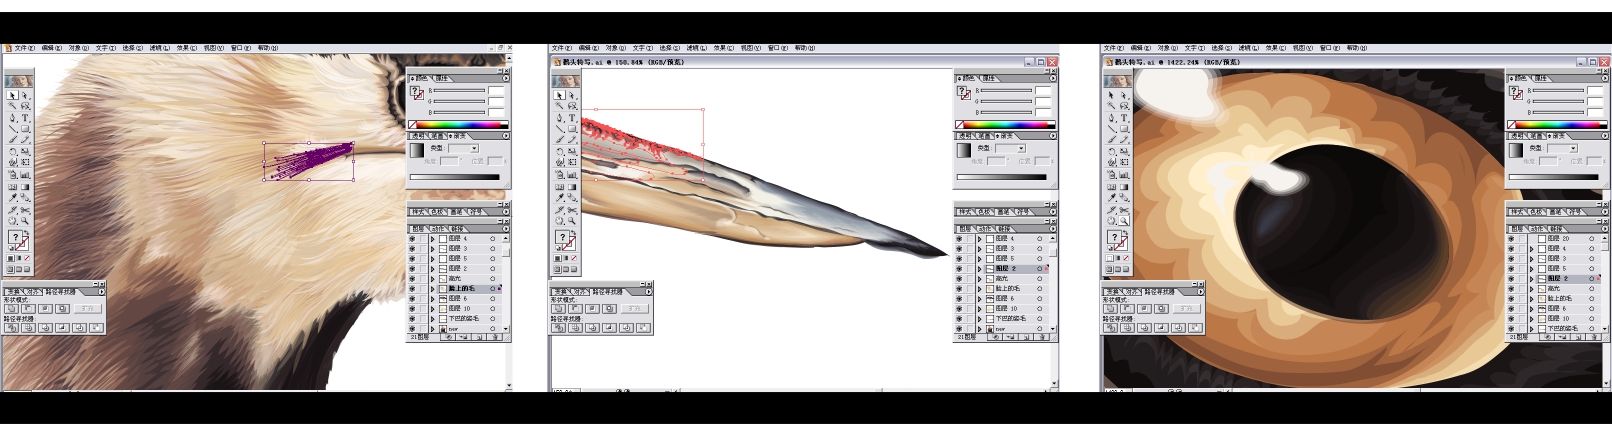Screen dimensions: 1612x436
Task: Select the Rectangle tool in left window
Action: [x=25, y=129]
